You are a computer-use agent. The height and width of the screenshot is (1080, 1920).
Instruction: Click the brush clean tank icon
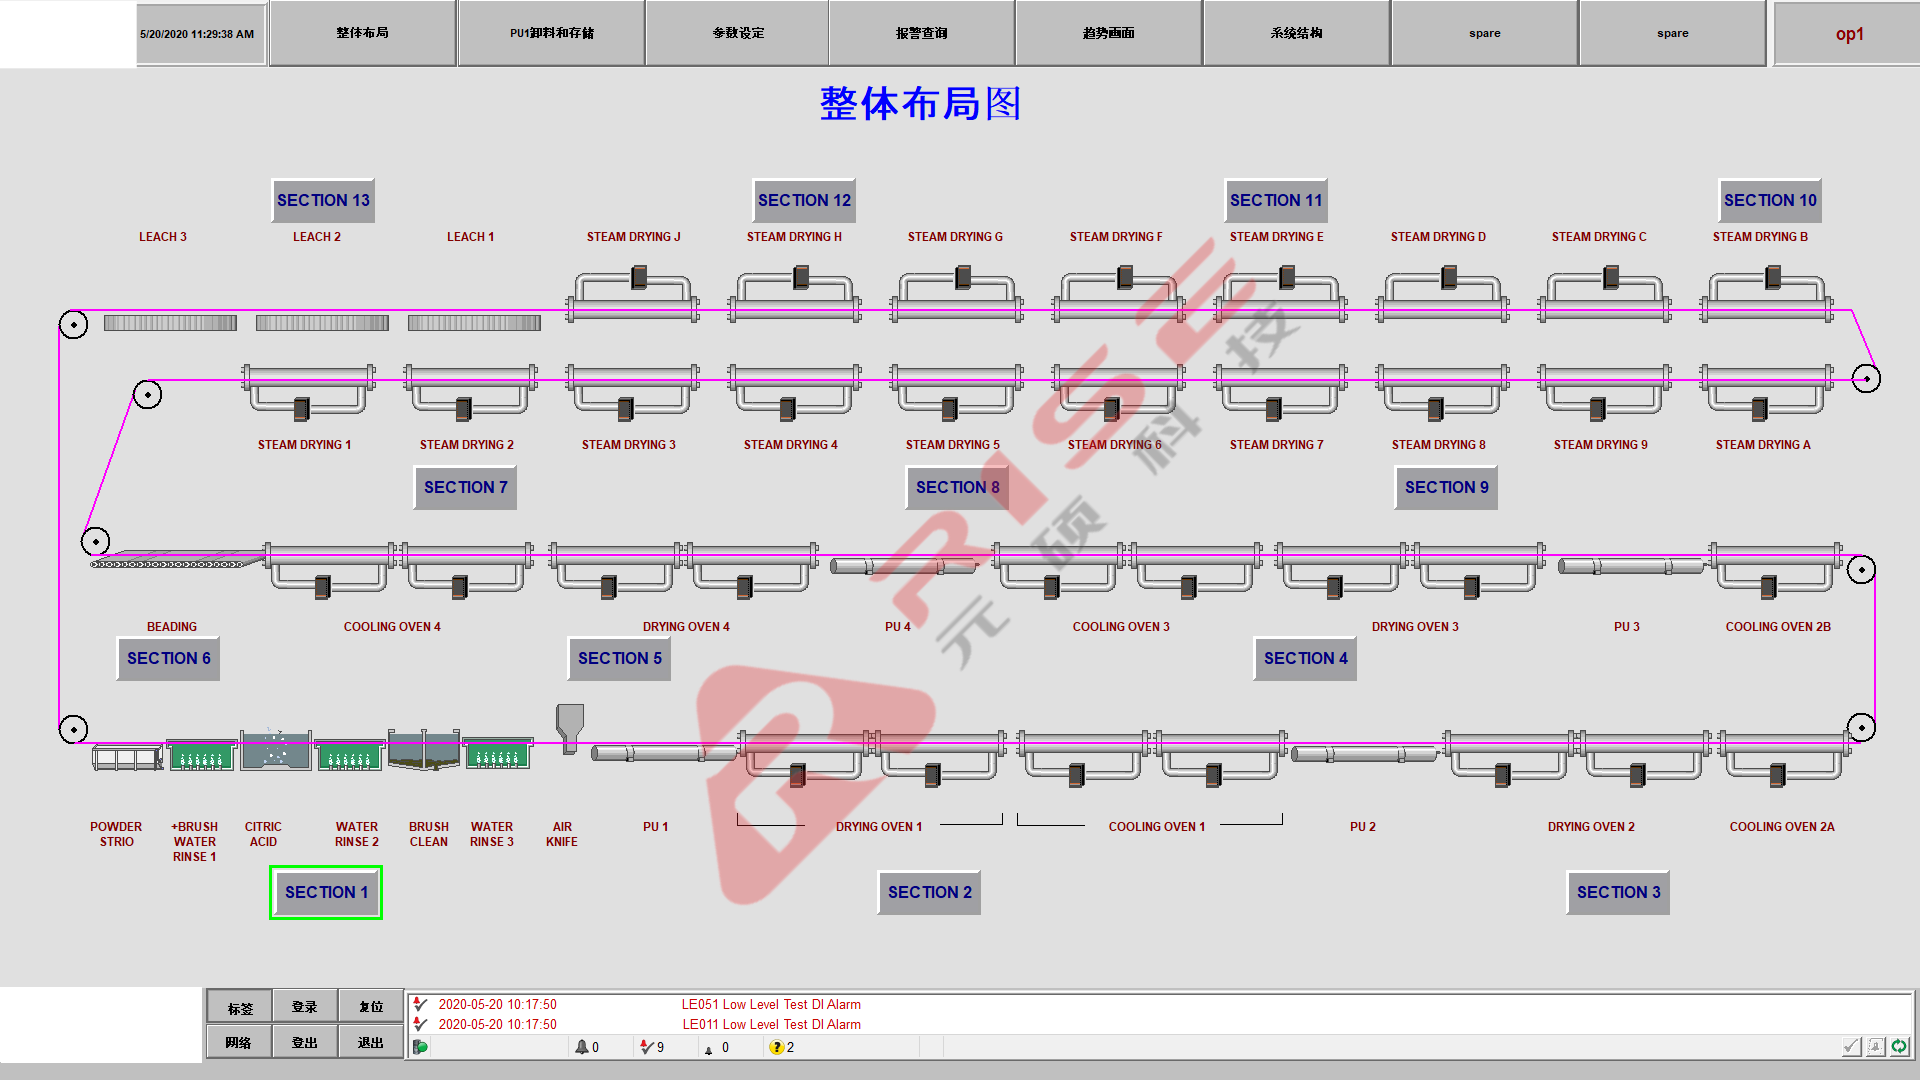pyautogui.click(x=423, y=750)
